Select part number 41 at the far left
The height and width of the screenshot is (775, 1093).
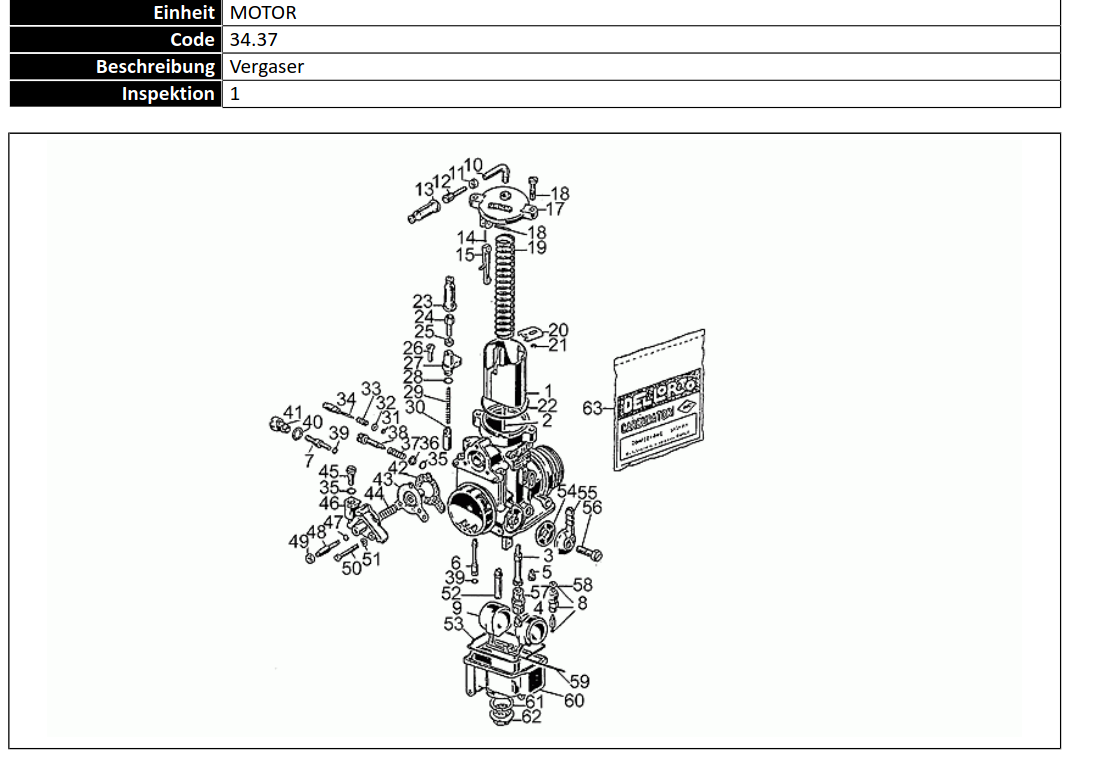click(293, 413)
